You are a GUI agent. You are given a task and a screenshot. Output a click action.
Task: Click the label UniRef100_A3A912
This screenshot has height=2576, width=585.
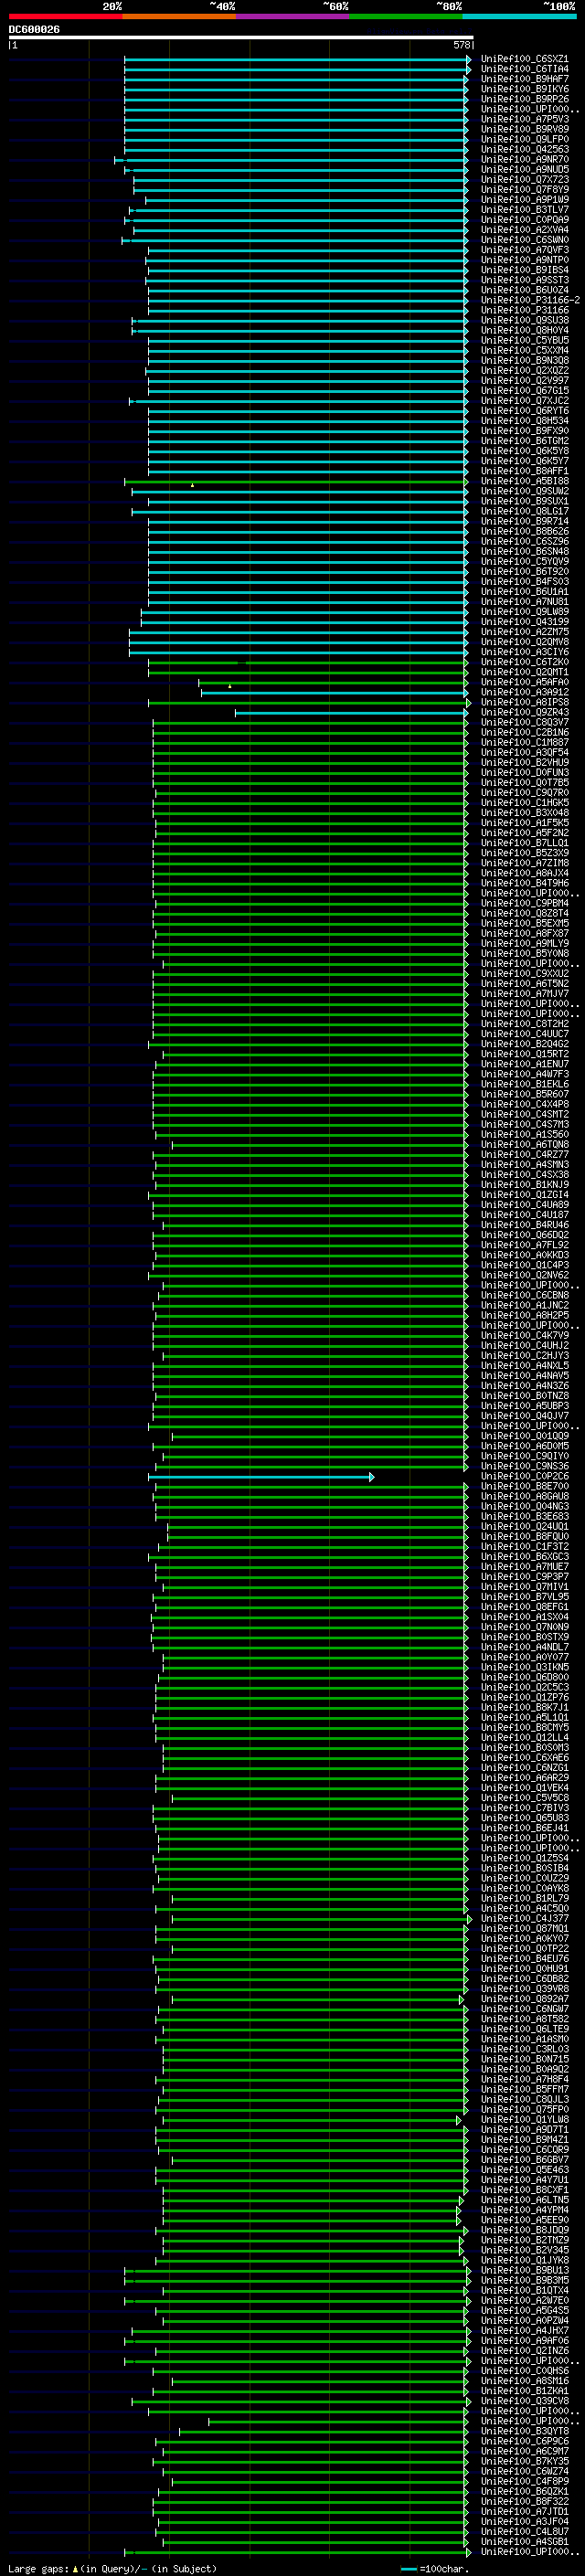(x=524, y=692)
